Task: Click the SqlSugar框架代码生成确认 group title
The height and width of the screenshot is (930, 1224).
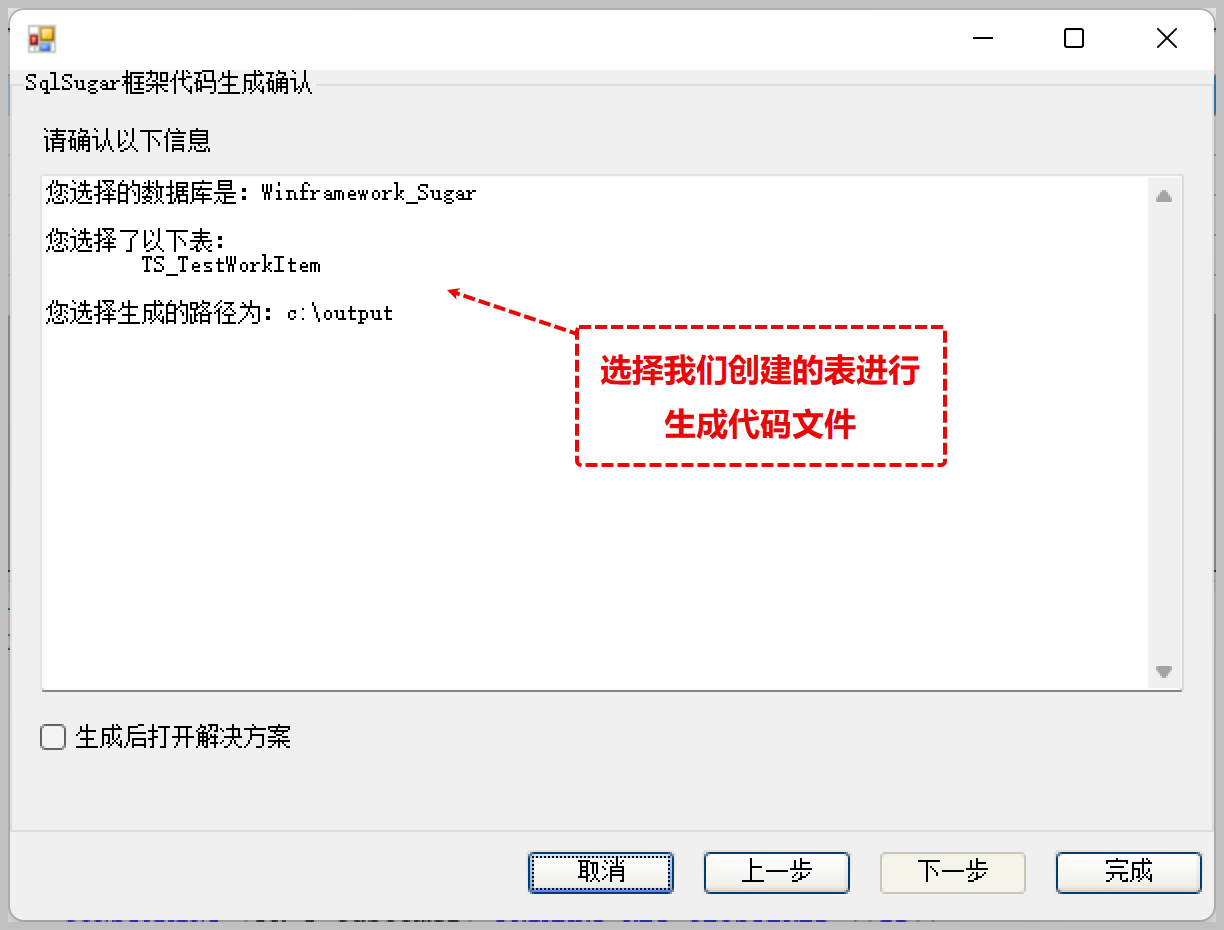Action: 169,83
